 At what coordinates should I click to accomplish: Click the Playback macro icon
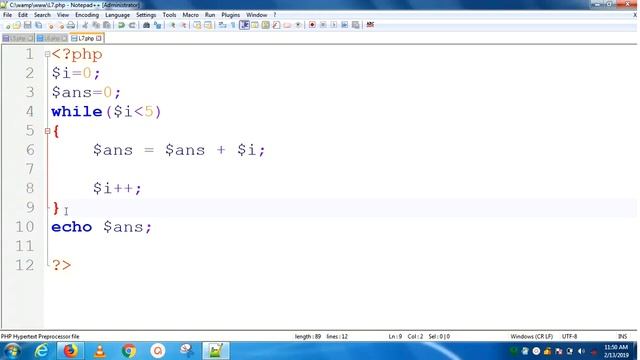[333, 25]
